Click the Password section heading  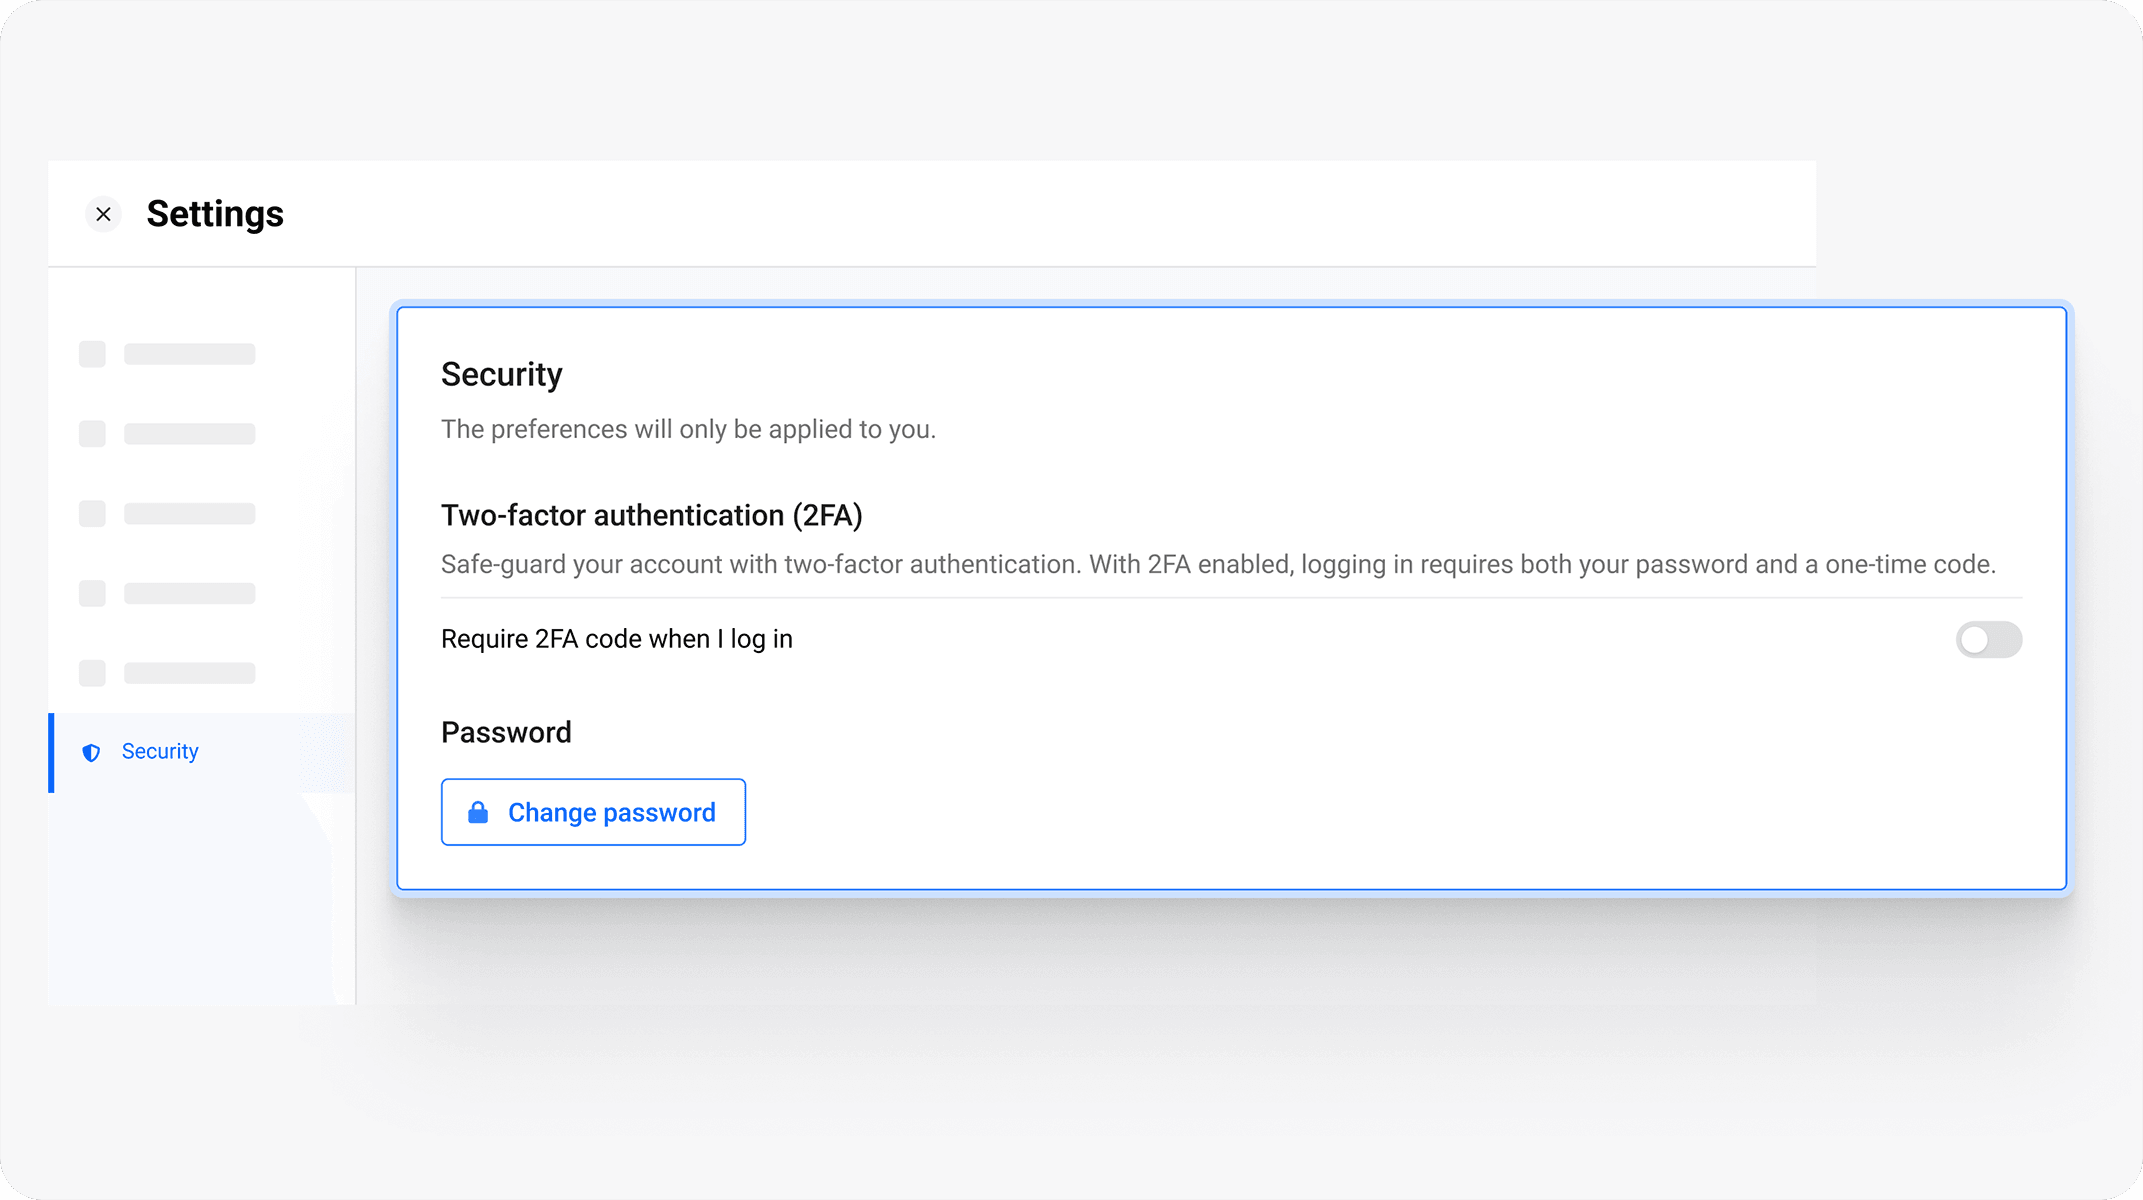coord(506,732)
